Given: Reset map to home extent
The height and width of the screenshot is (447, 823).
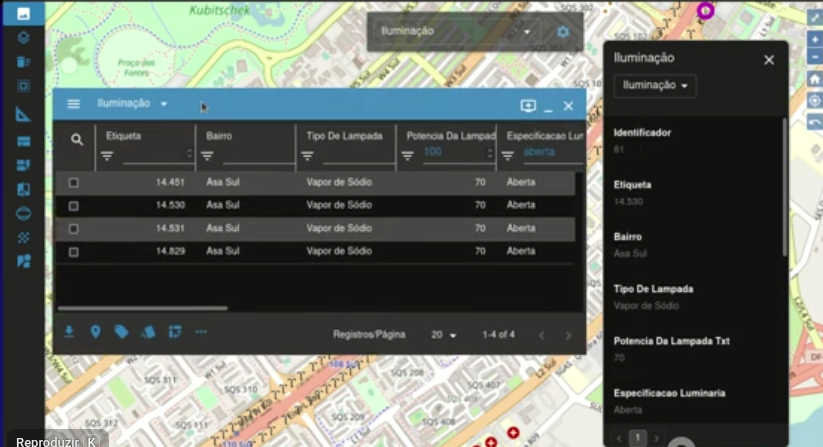Looking at the screenshot, I should 815,79.
